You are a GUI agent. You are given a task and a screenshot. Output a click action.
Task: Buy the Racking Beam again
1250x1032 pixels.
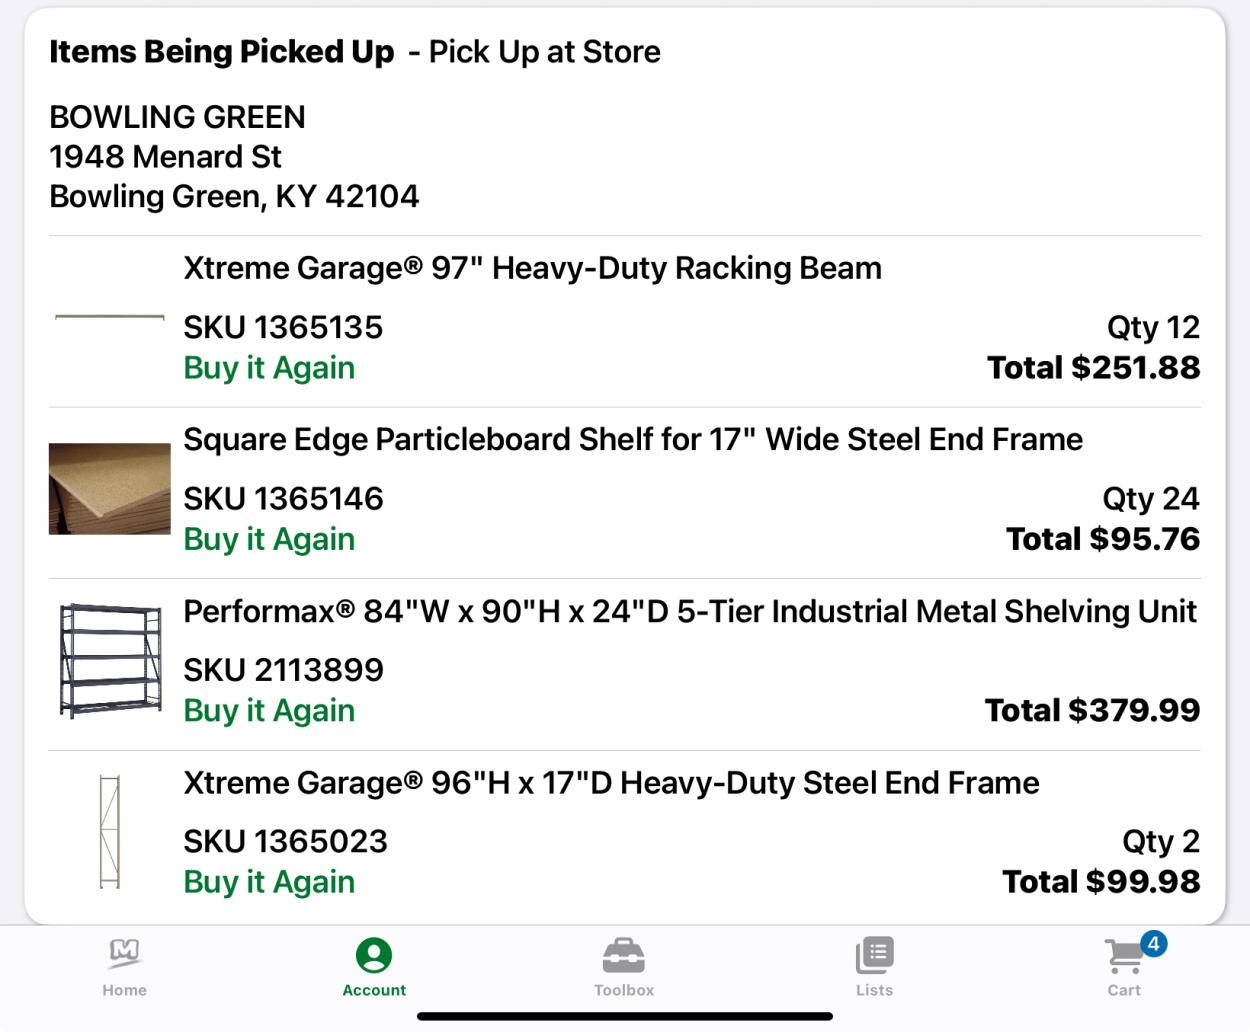click(x=269, y=368)
